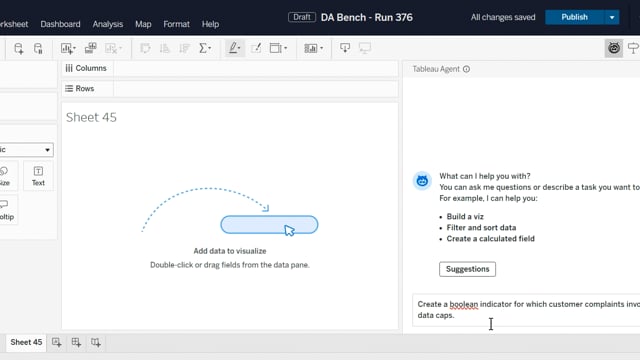Open the Worksheet menu

click(14, 24)
